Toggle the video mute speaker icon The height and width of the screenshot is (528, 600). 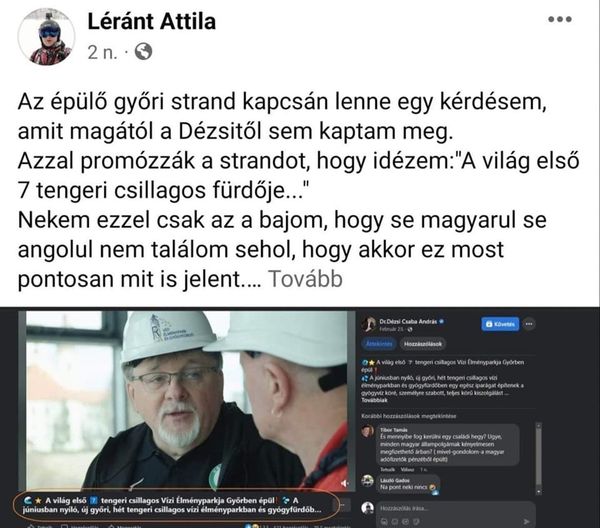[x=344, y=484]
